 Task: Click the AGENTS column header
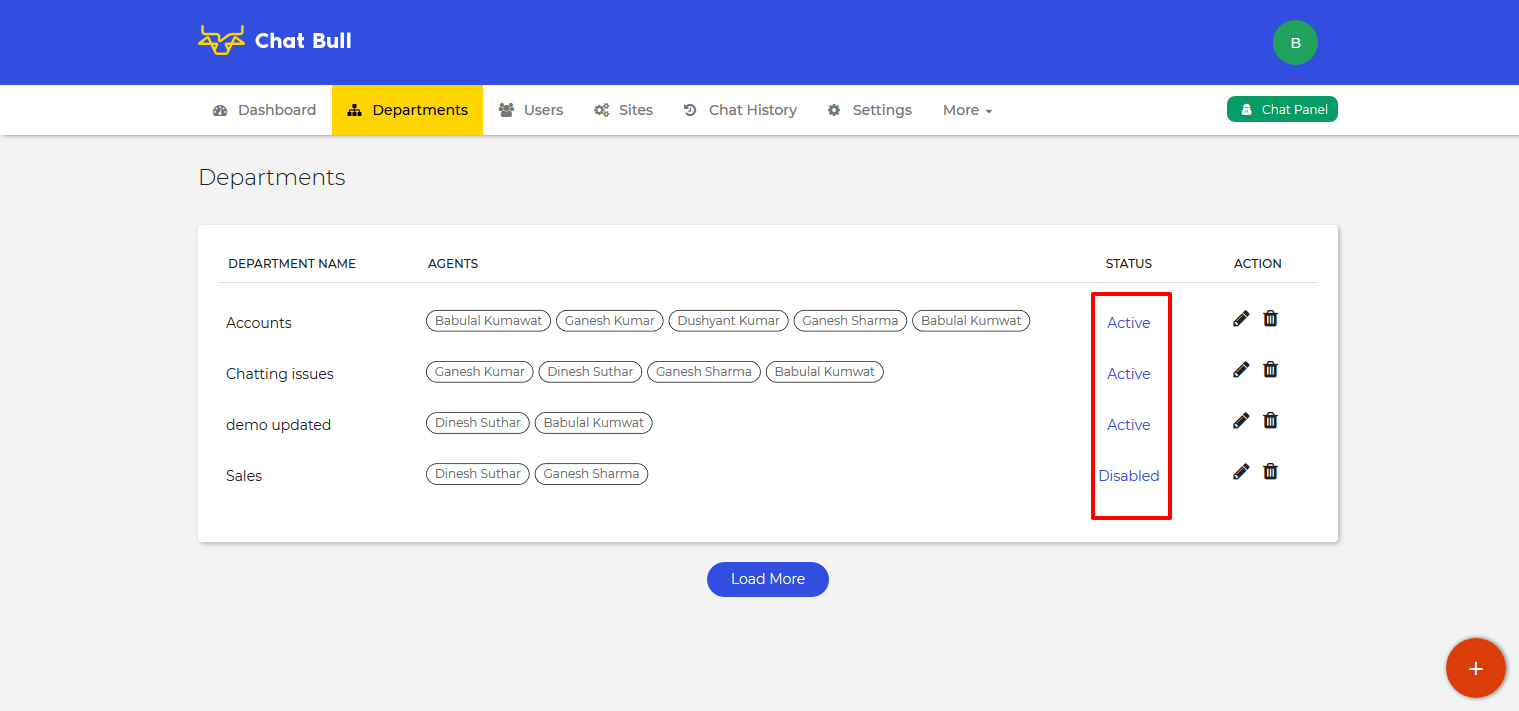pyautogui.click(x=453, y=264)
